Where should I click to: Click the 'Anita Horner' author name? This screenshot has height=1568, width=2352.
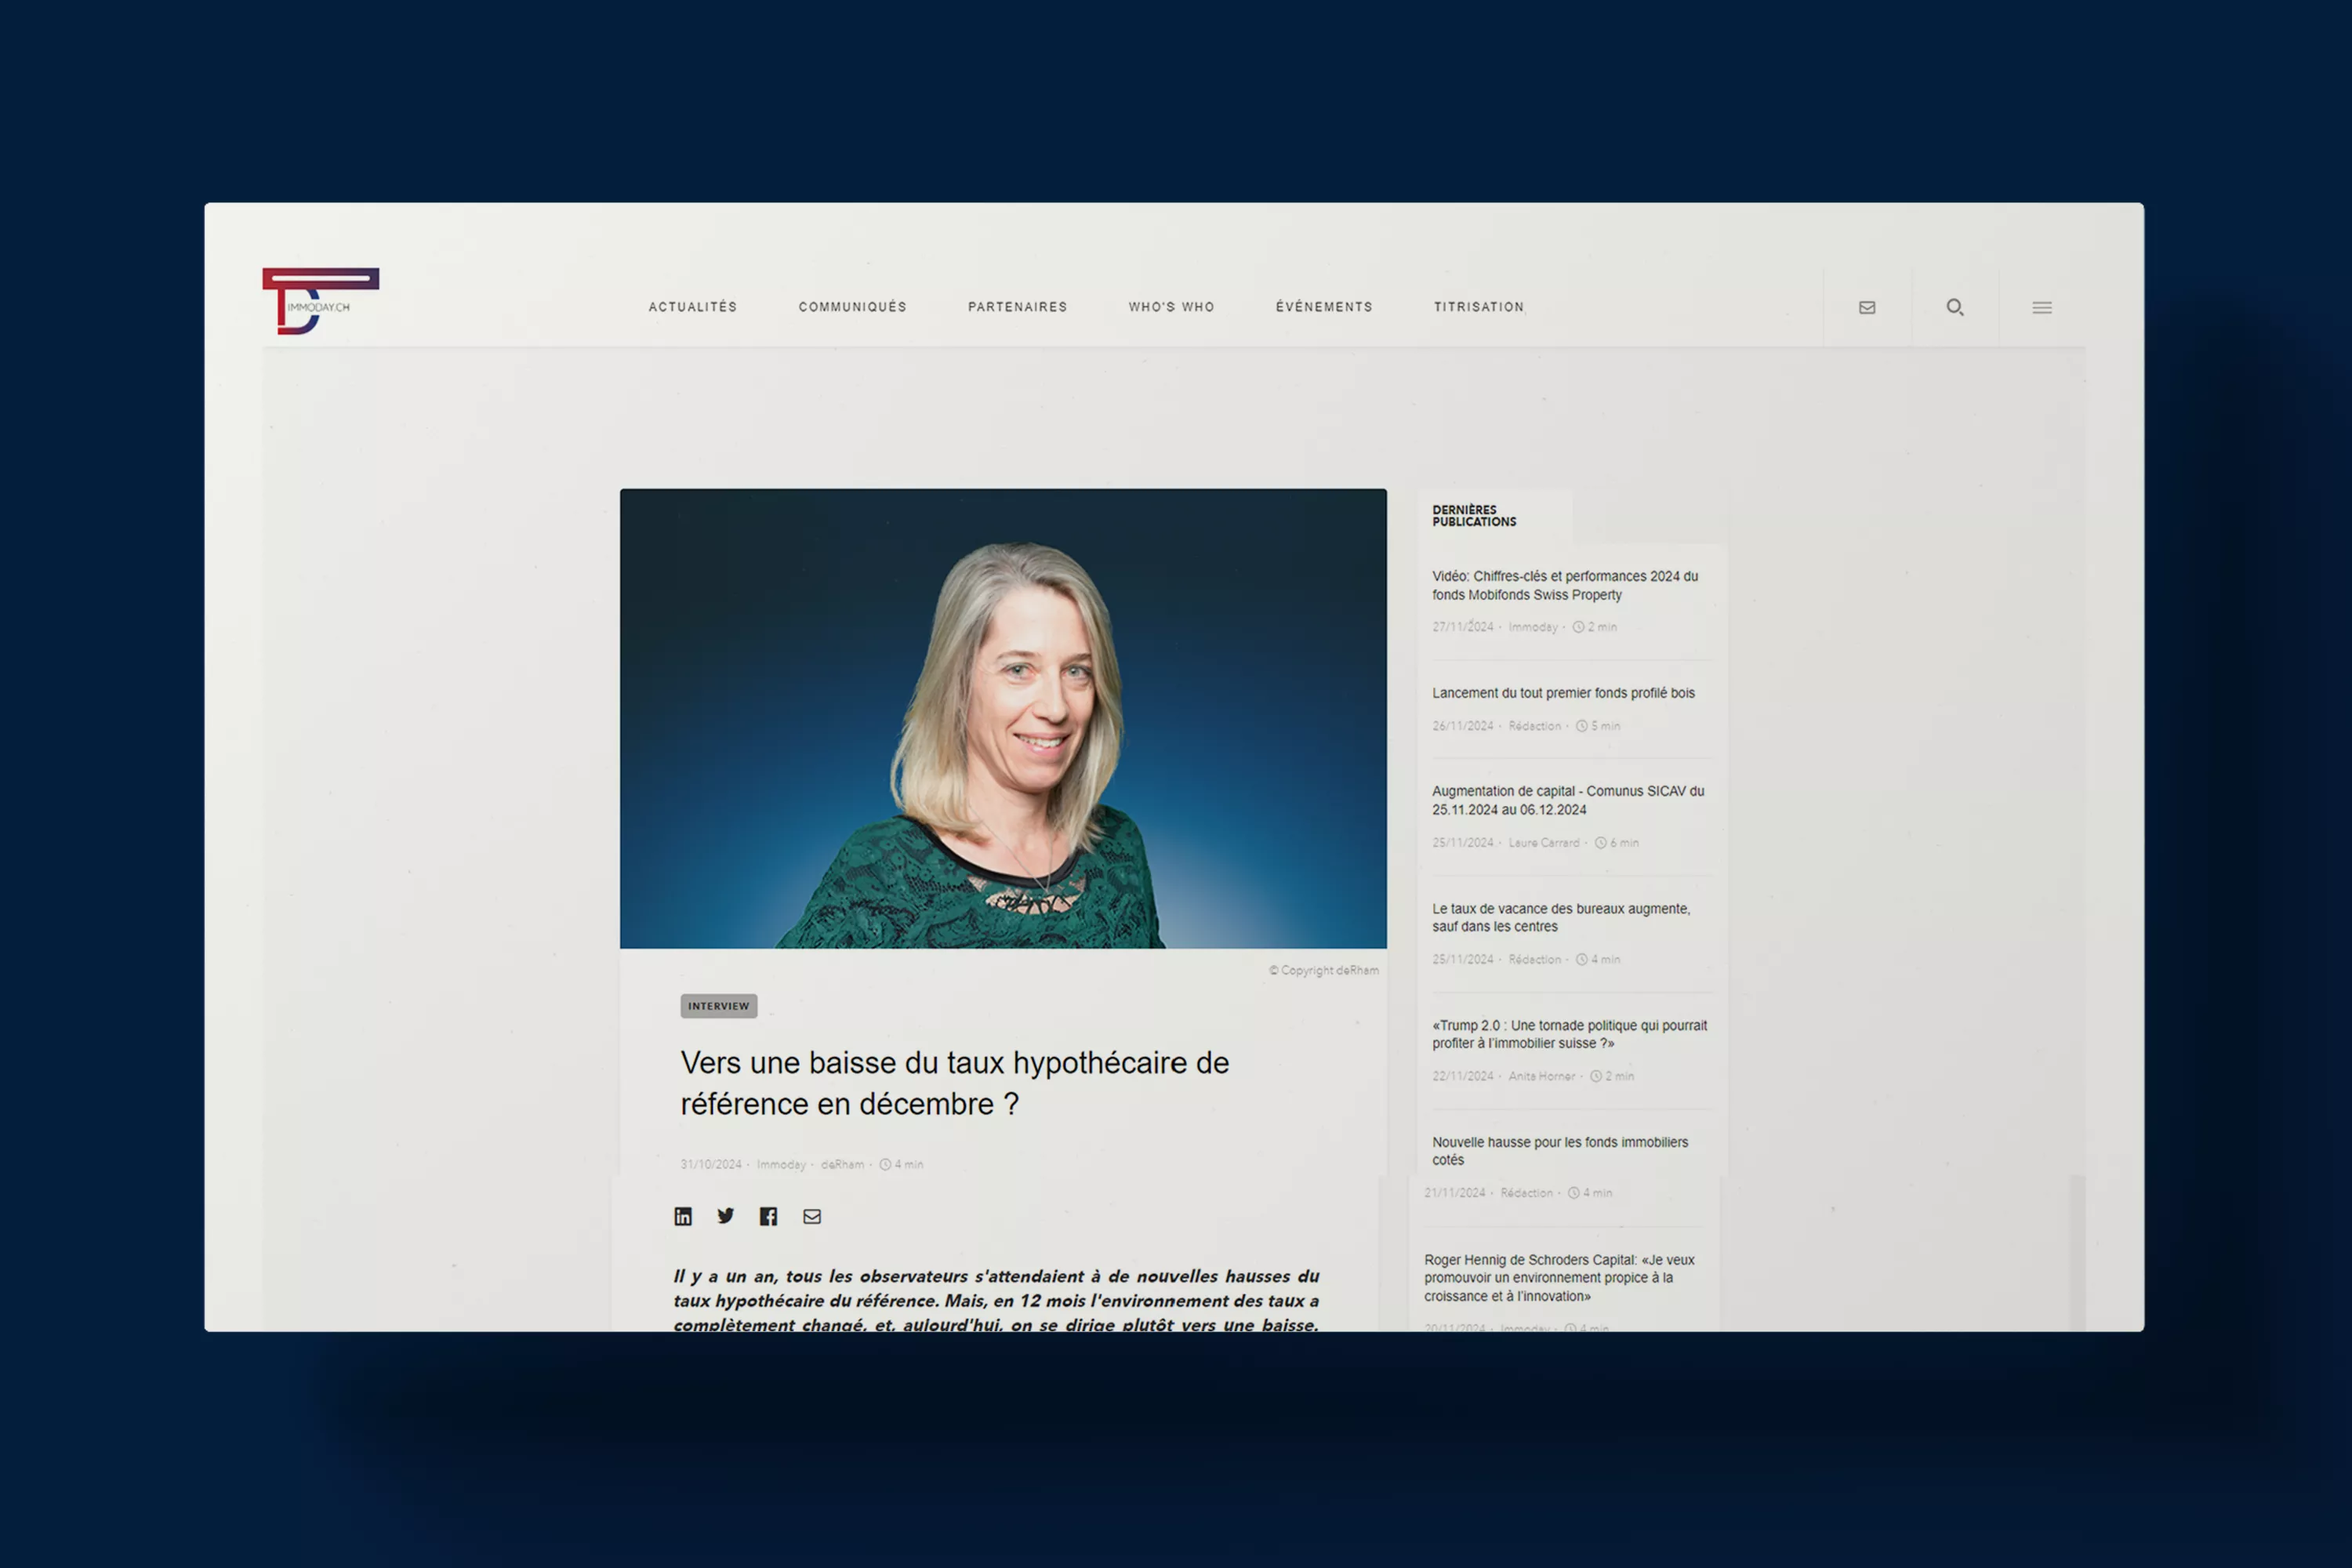tap(1541, 1076)
